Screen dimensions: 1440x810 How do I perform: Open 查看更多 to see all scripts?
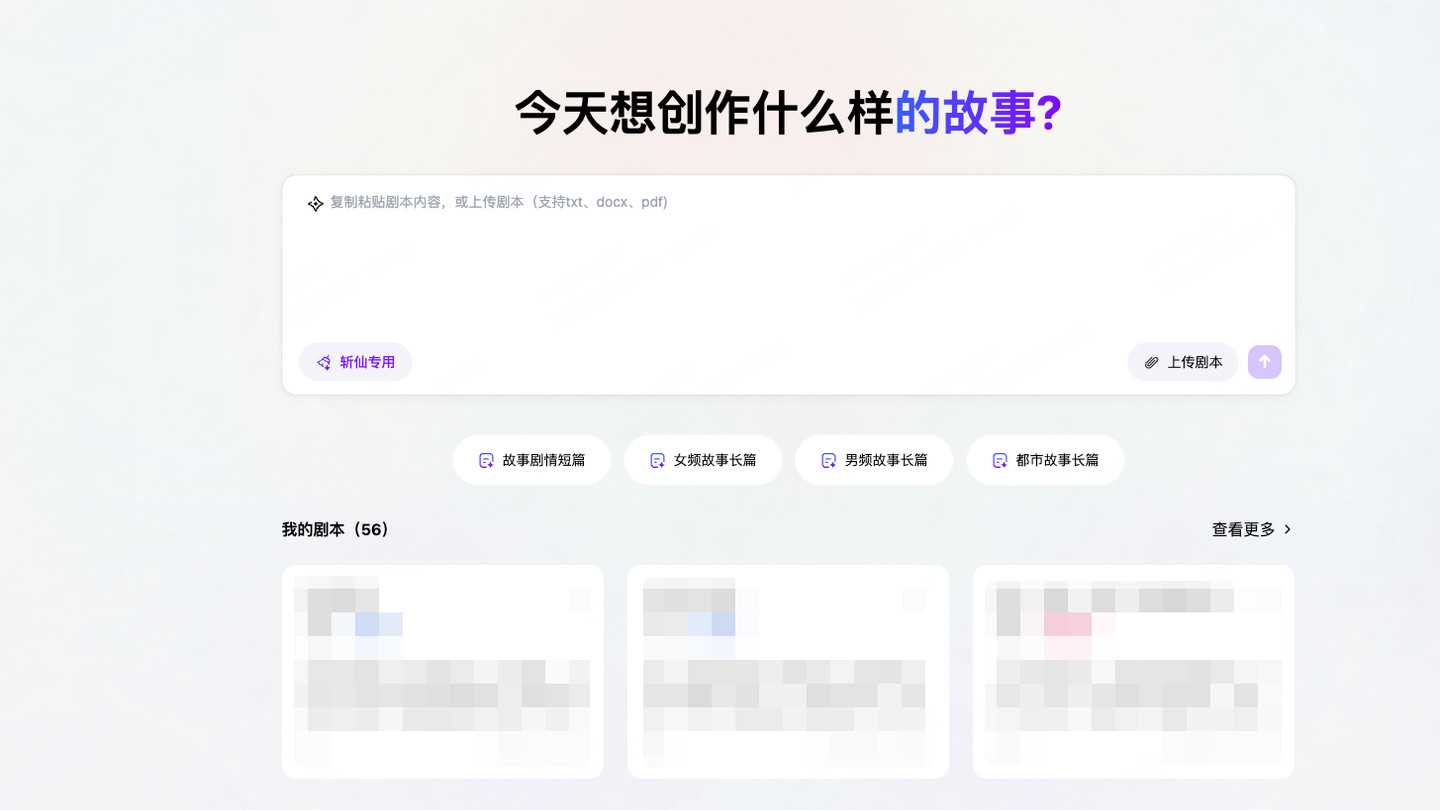click(x=1241, y=529)
